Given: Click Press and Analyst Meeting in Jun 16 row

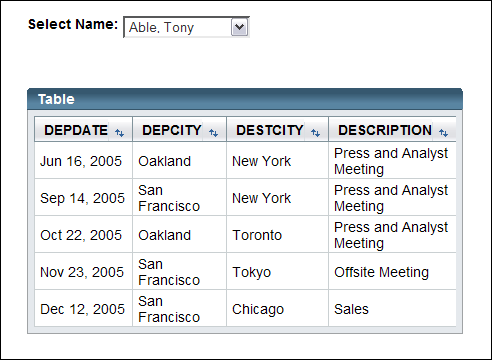Looking at the screenshot, I should coord(392,161).
